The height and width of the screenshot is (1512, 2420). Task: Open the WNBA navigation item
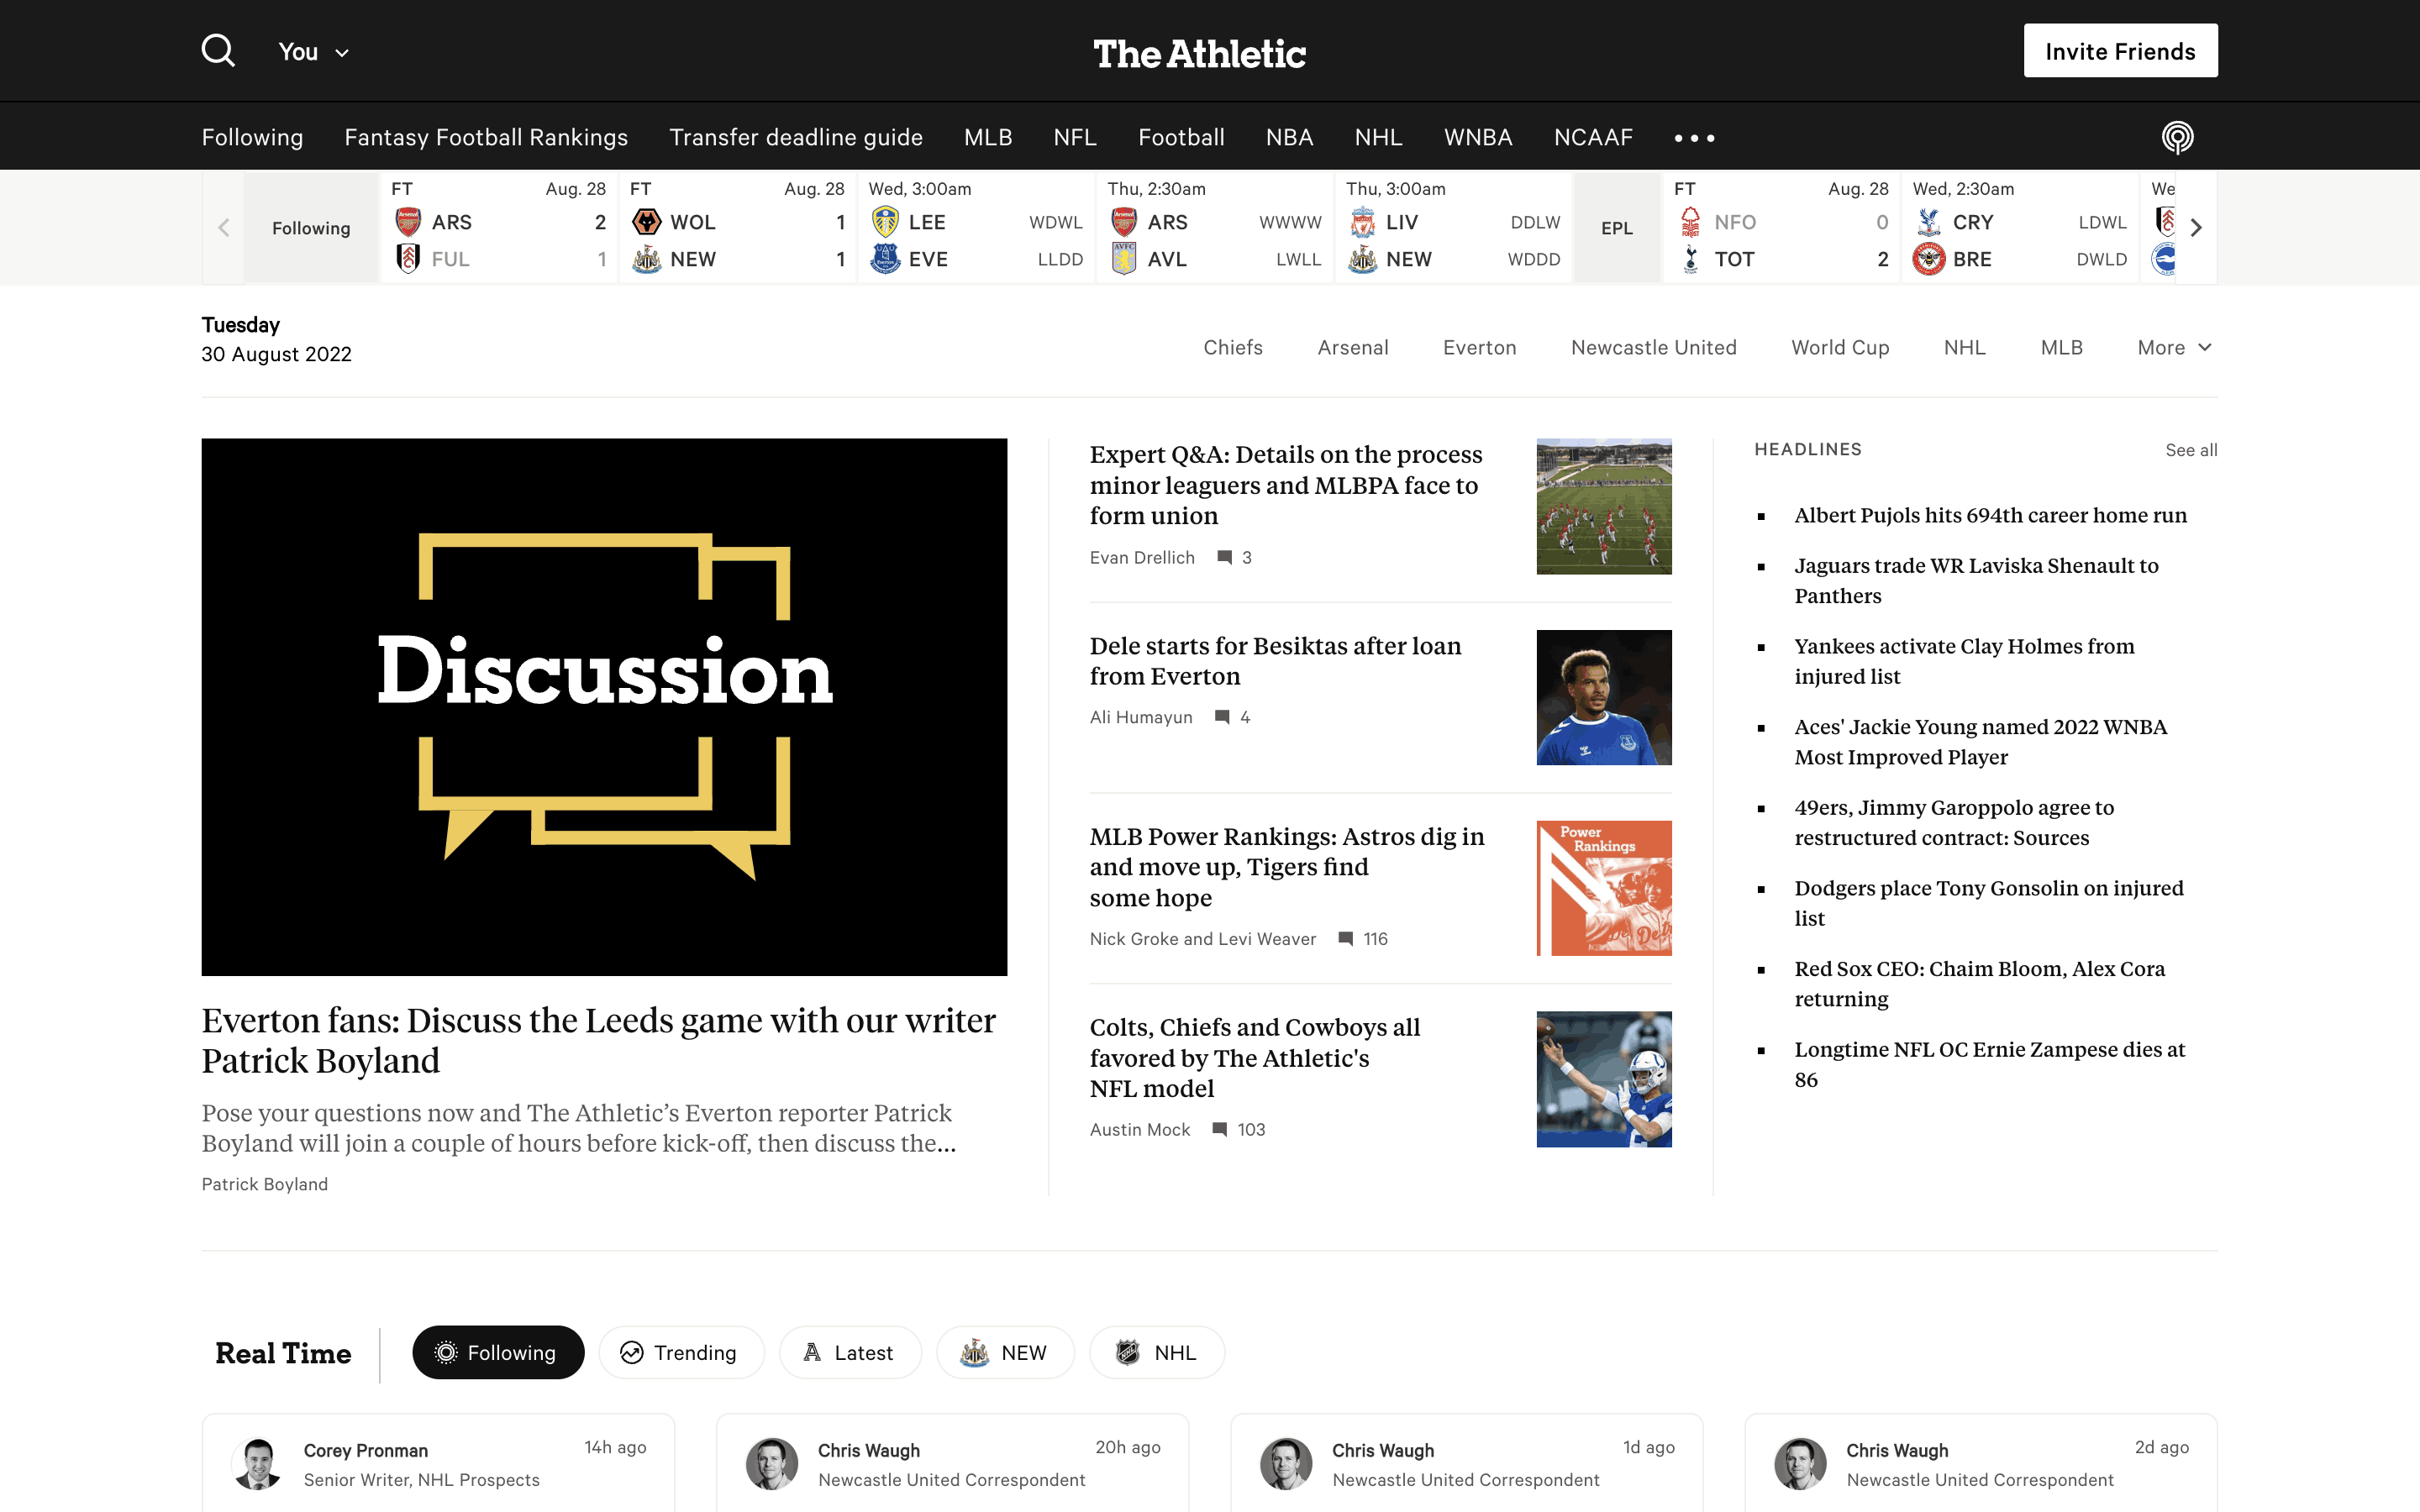[1477, 137]
